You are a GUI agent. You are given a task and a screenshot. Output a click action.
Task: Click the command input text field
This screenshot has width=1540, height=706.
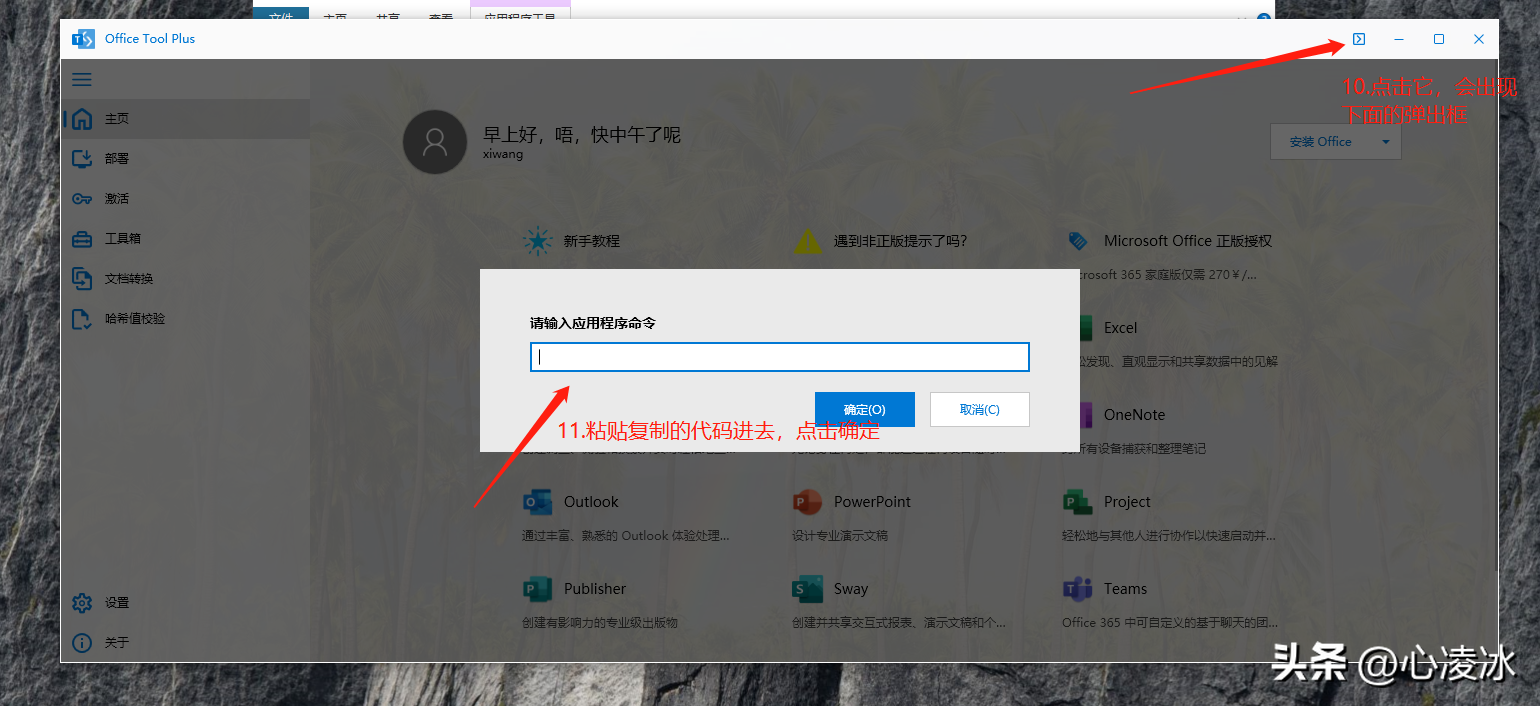[780, 357]
